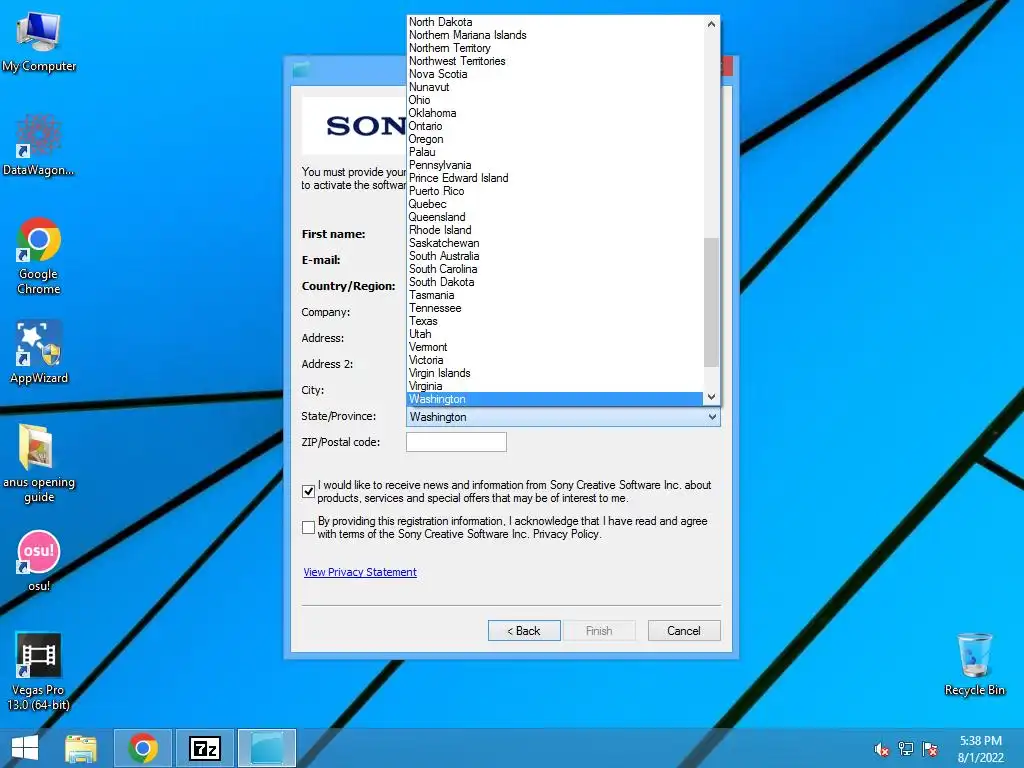Open 7-Zip from the taskbar
This screenshot has height=768, width=1024.
point(204,748)
